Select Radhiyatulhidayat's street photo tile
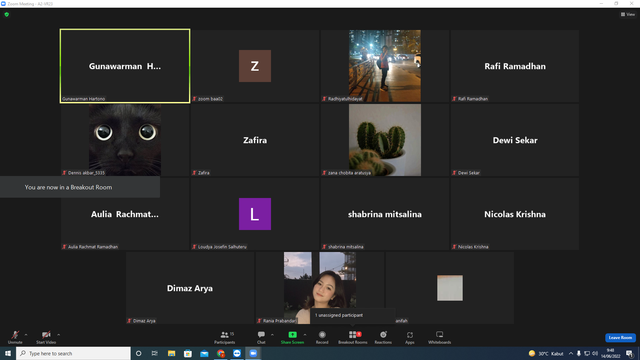Image resolution: width=640 pixels, height=360 pixels. 384,66
